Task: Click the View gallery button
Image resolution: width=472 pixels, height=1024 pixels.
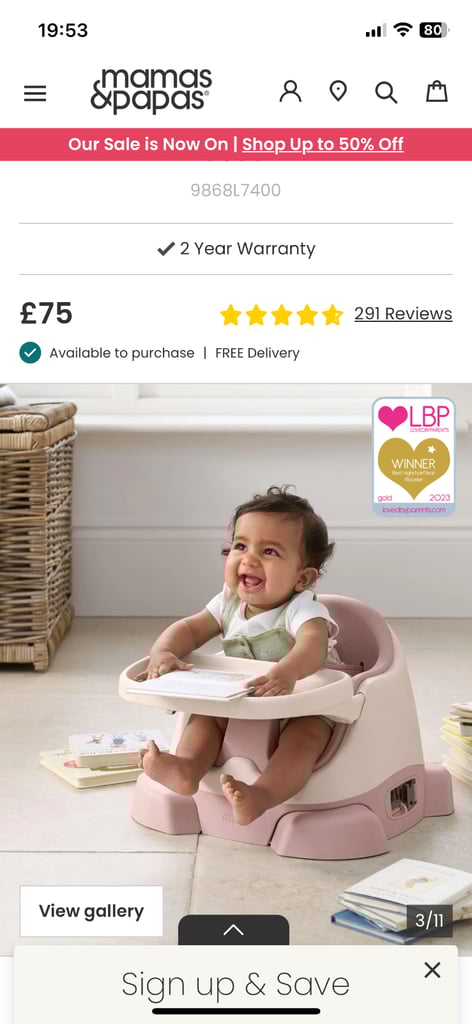Action: coord(91,911)
